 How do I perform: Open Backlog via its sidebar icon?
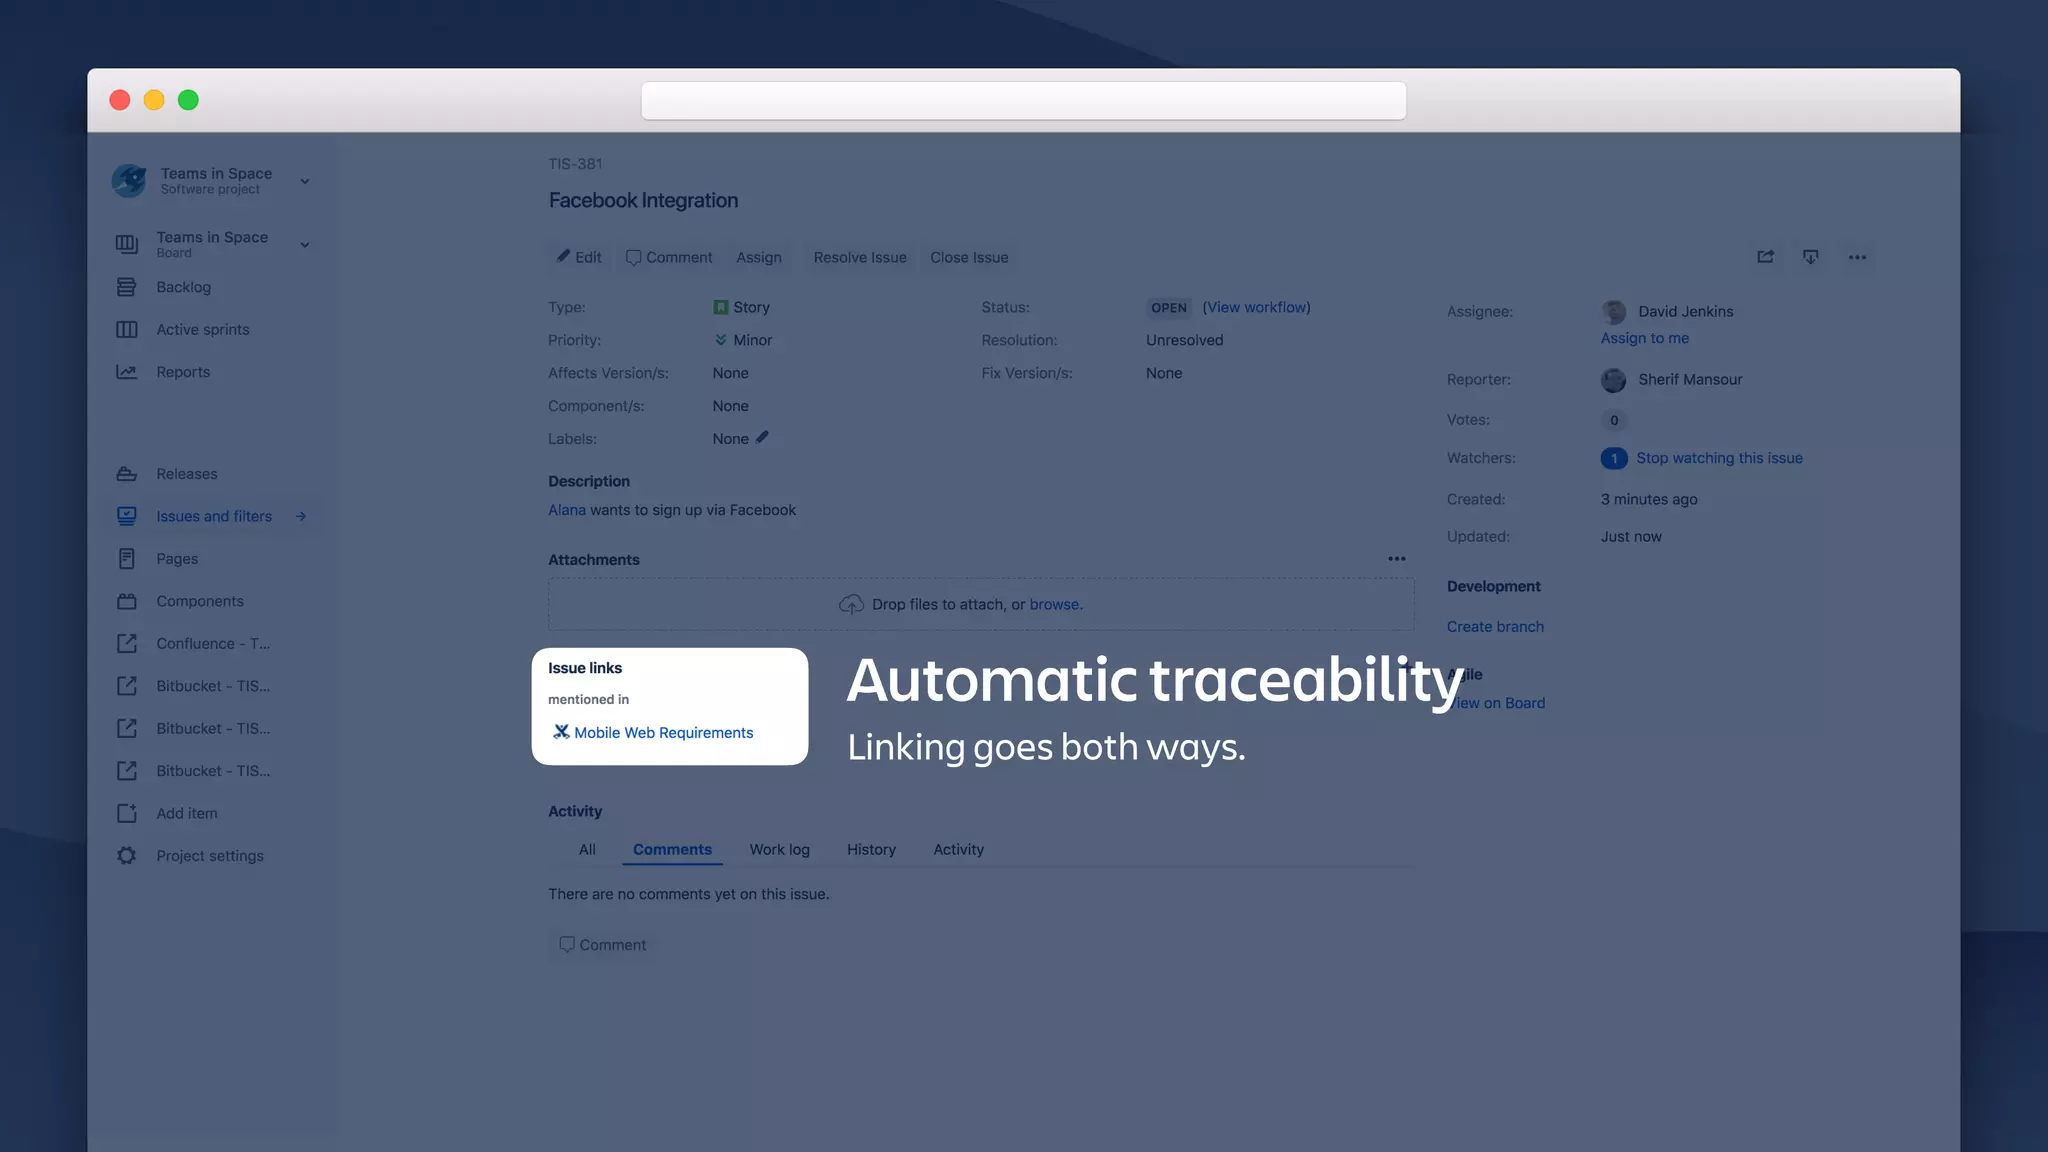pyautogui.click(x=126, y=287)
